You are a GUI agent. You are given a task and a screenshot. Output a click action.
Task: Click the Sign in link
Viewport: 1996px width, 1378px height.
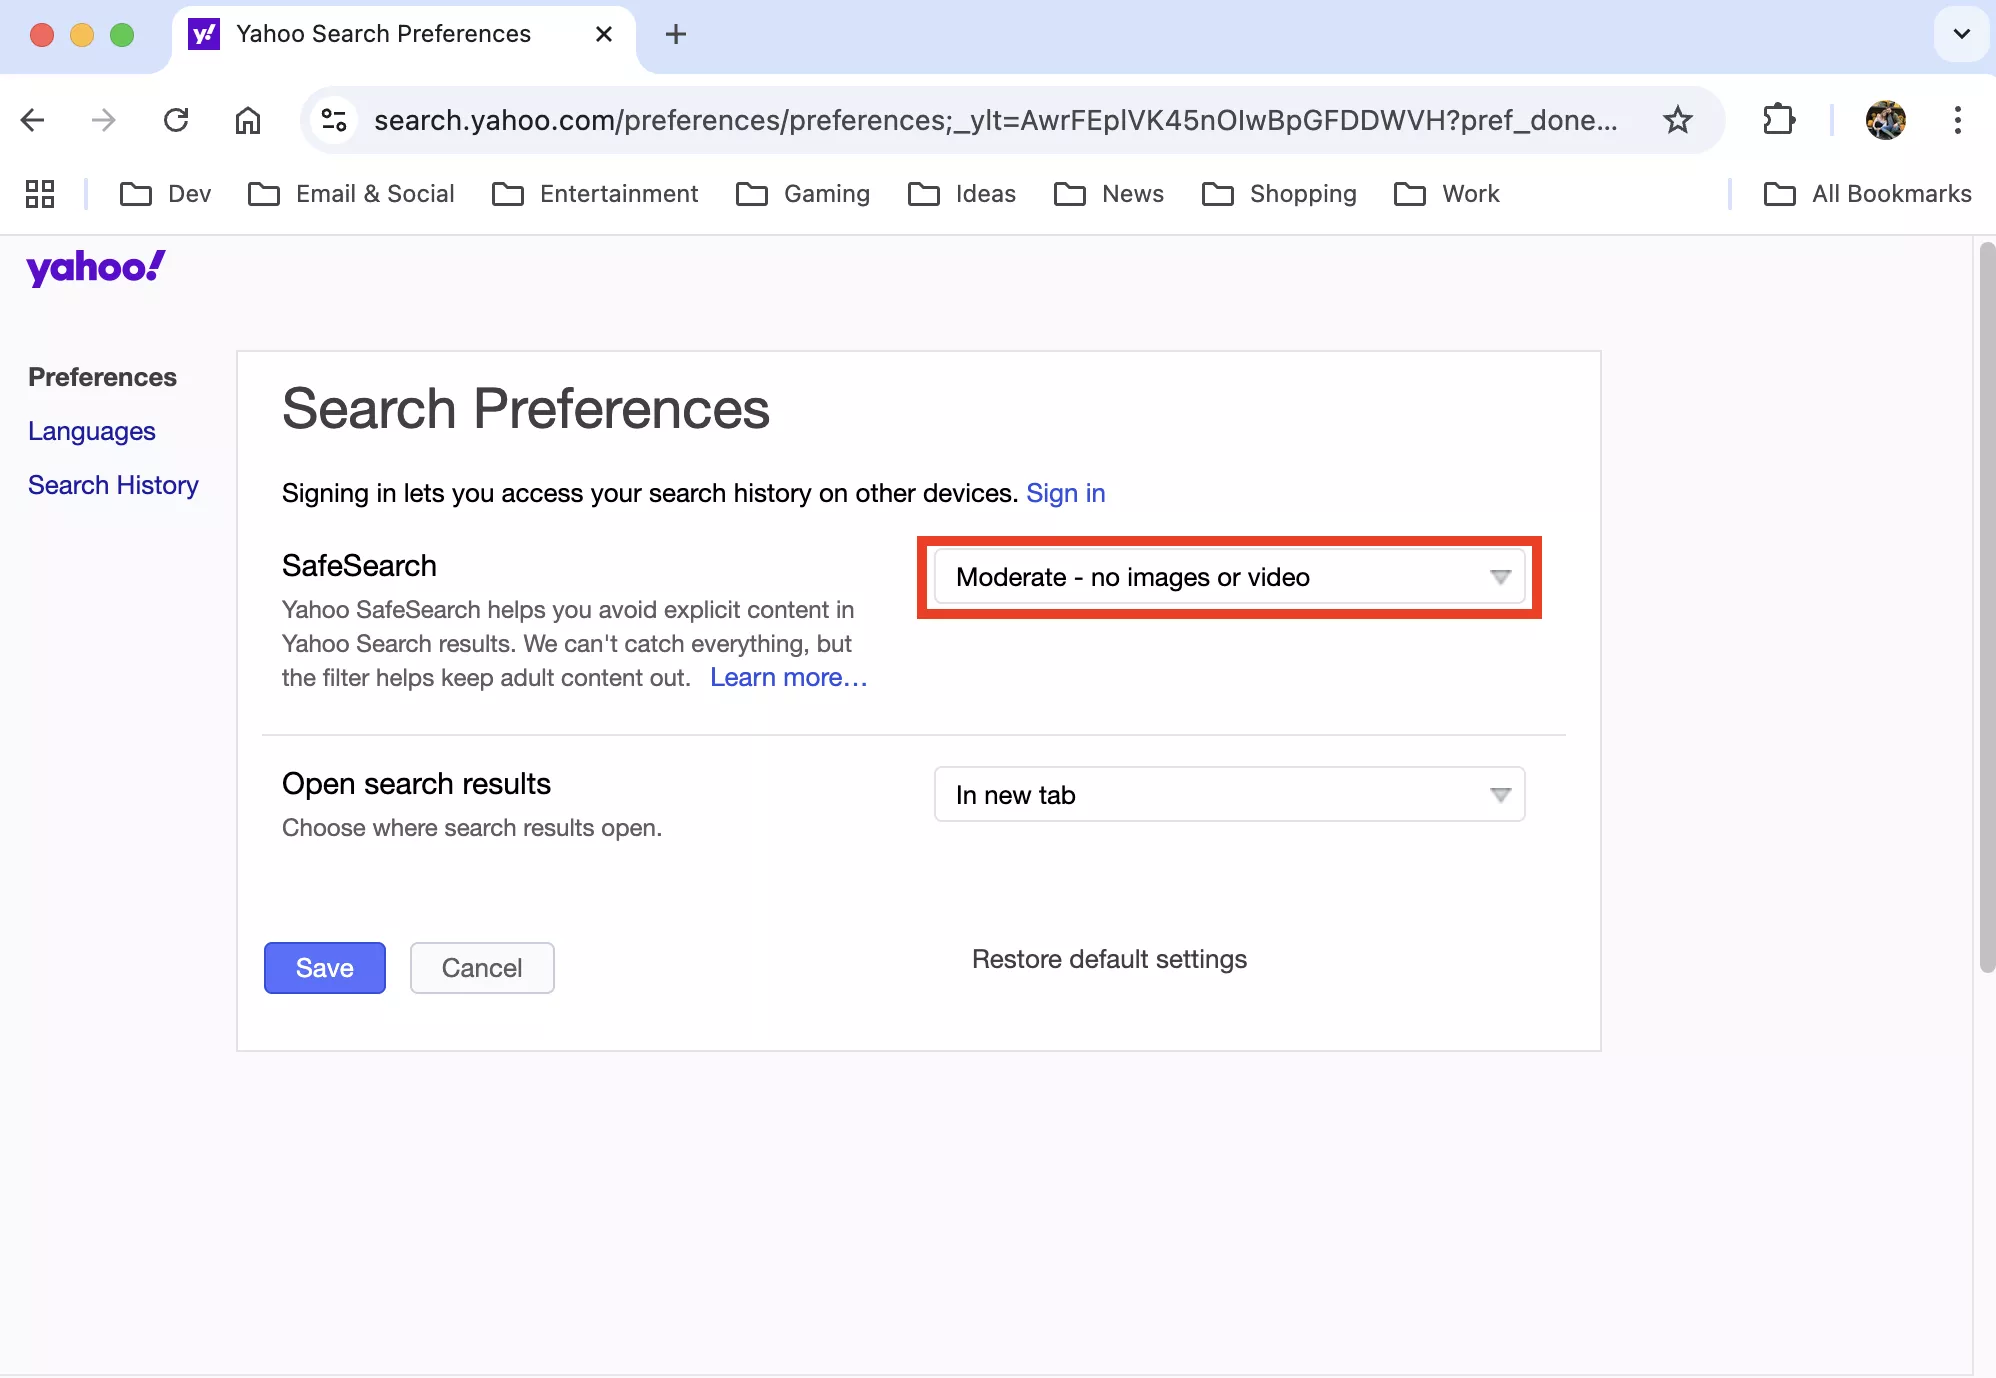(1065, 493)
